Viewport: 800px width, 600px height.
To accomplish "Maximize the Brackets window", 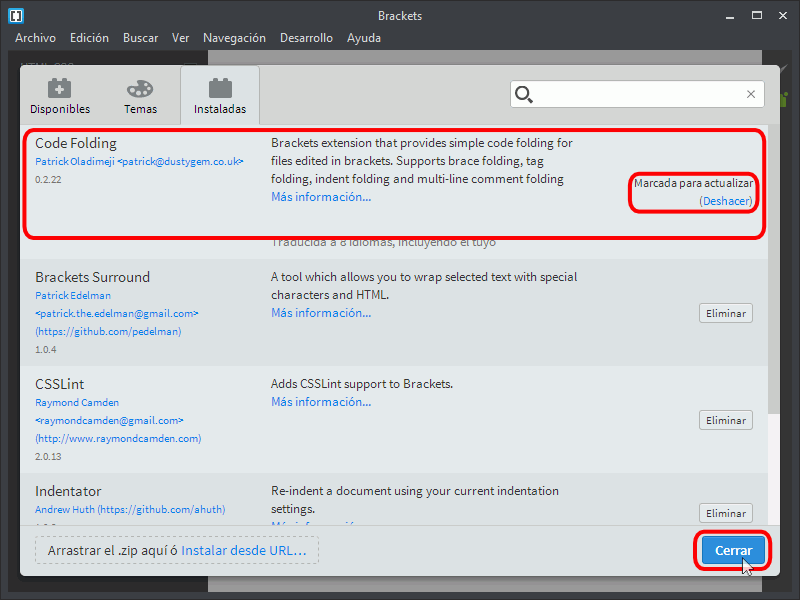I will [757, 16].
